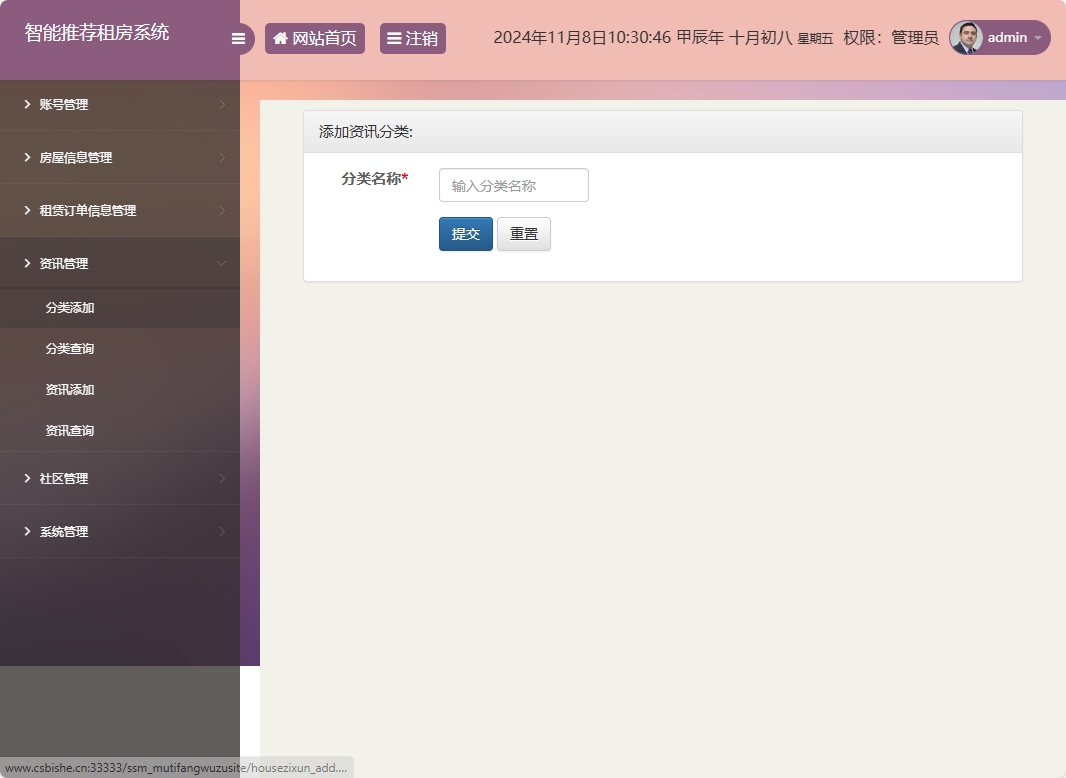Collapse the 资讯管理 menu
Viewport: 1066px width, 778px height.
point(120,263)
